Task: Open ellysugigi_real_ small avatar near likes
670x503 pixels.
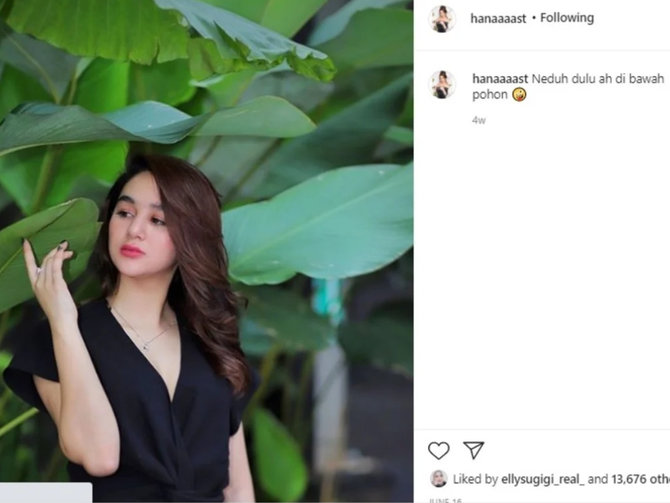Action: [x=438, y=479]
